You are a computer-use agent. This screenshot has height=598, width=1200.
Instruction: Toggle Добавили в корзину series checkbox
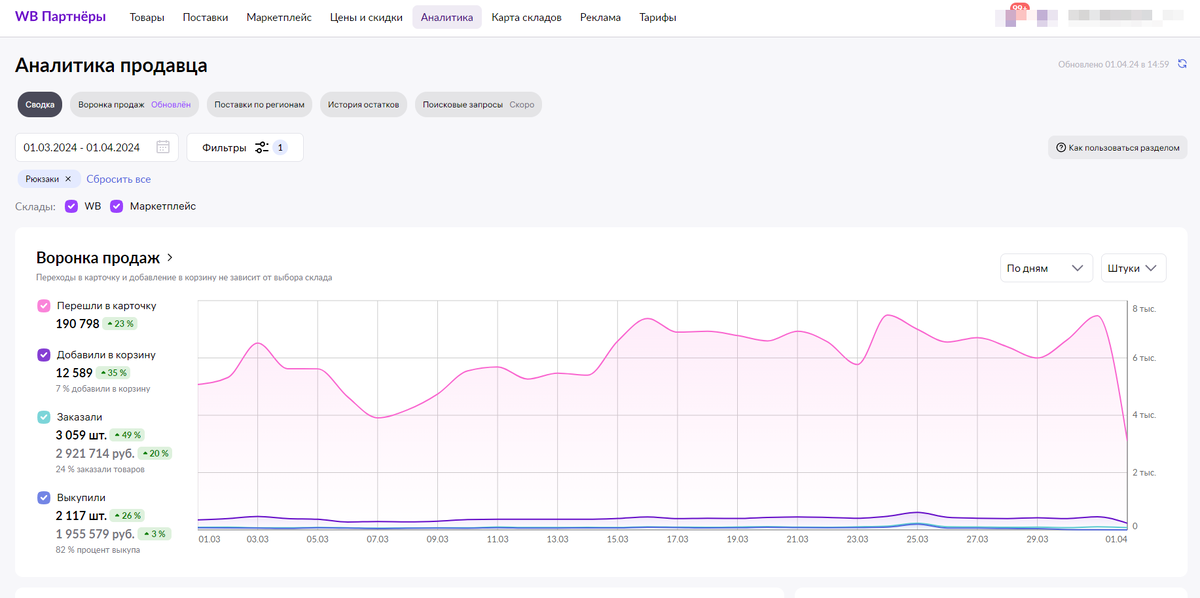click(43, 355)
